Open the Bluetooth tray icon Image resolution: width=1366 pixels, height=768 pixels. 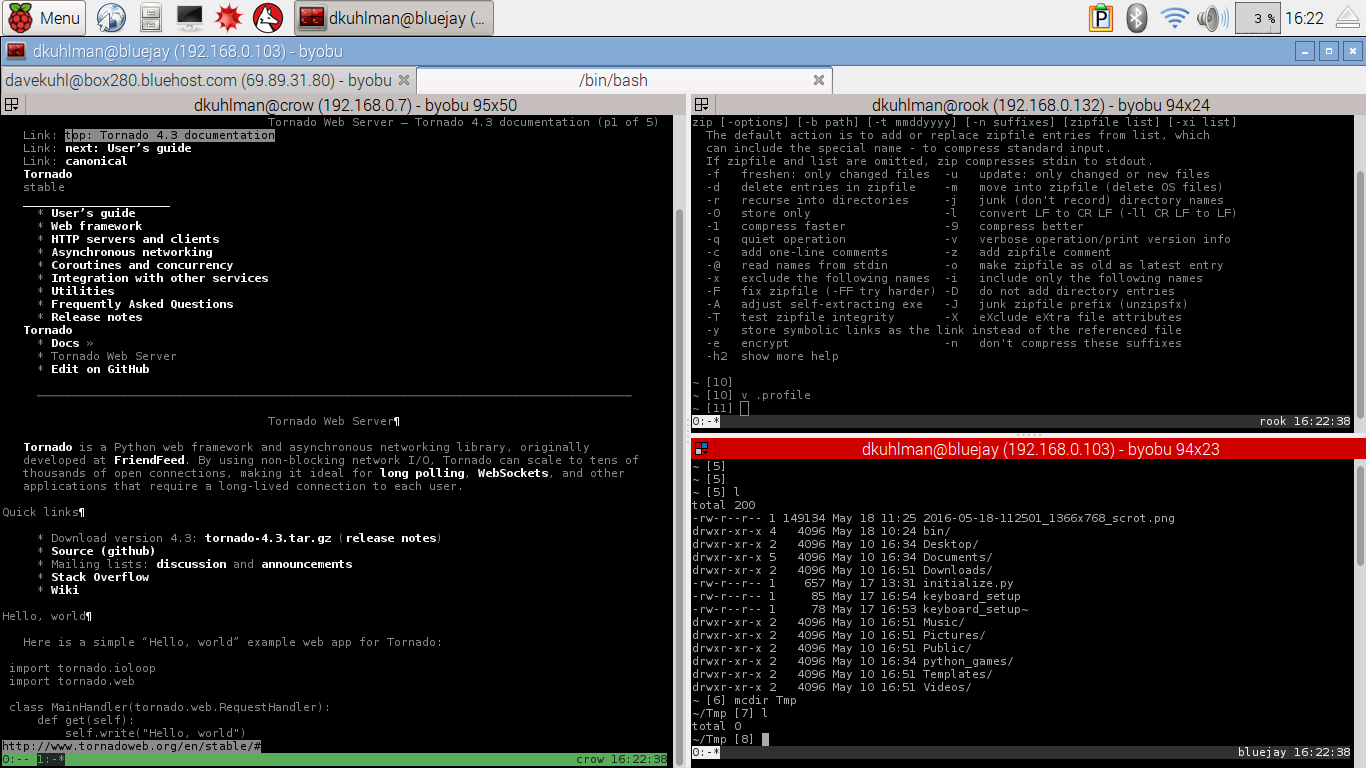point(1136,17)
